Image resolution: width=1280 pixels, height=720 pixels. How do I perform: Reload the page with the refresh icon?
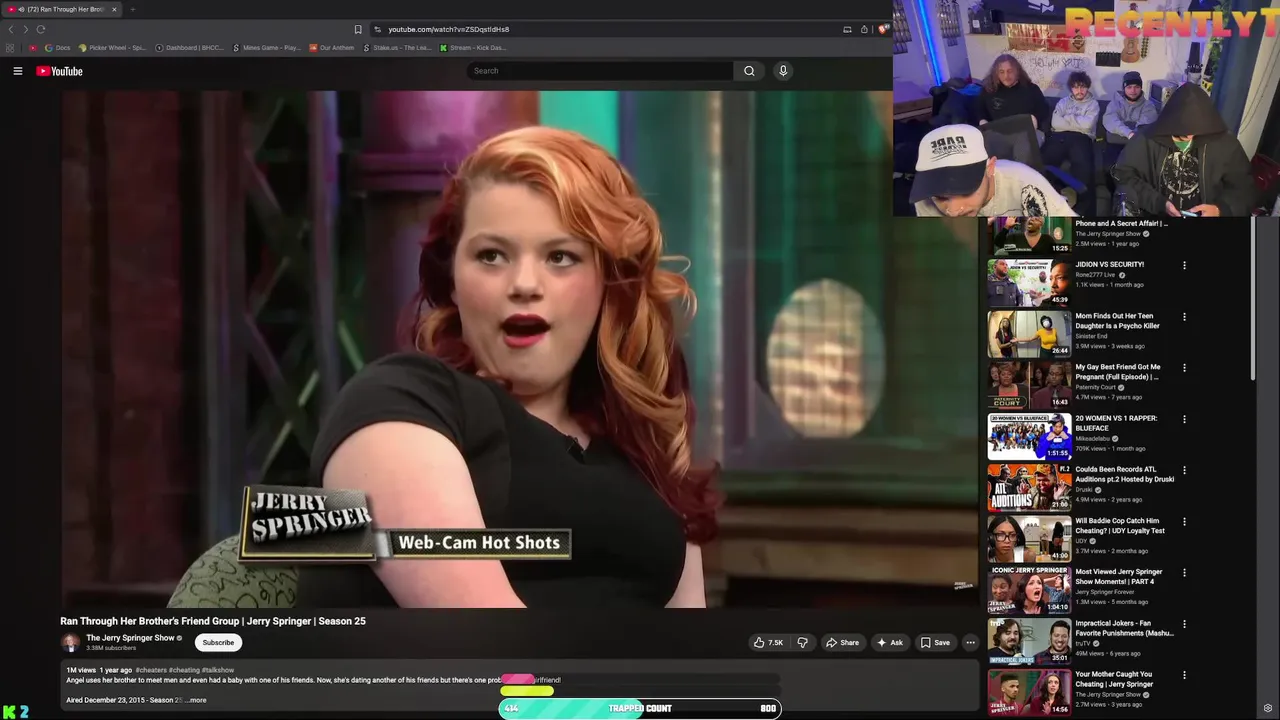point(40,29)
